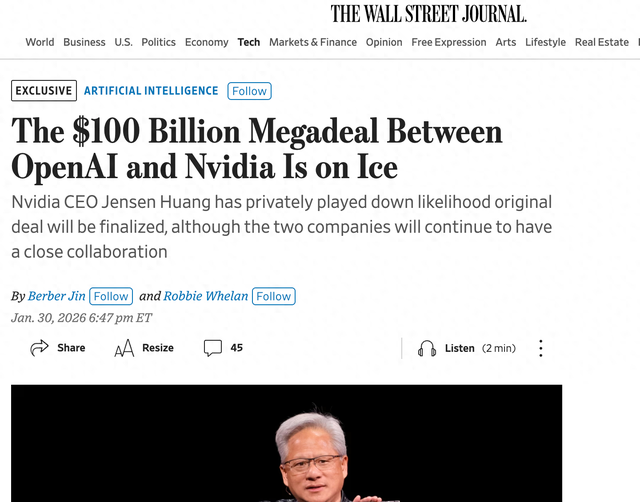Open the three-dot more options menu
This screenshot has height=502, width=640.
(541, 348)
